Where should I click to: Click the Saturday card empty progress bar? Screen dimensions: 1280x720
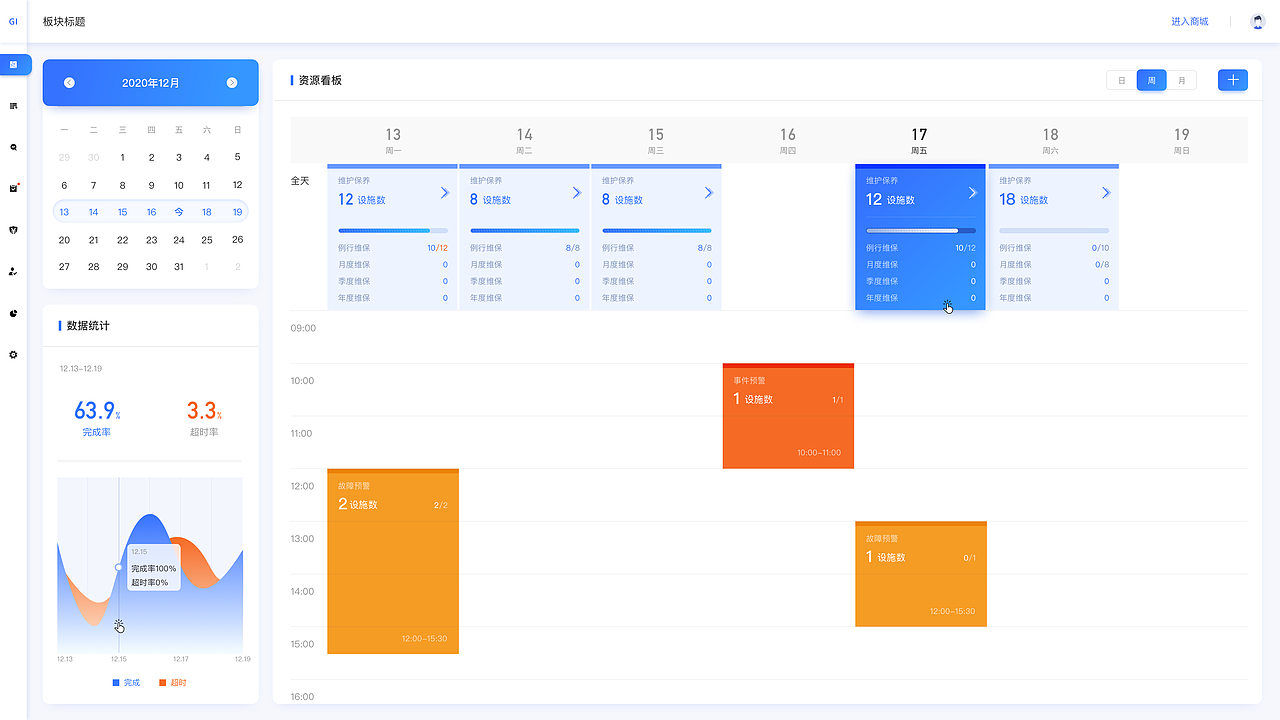1054,230
